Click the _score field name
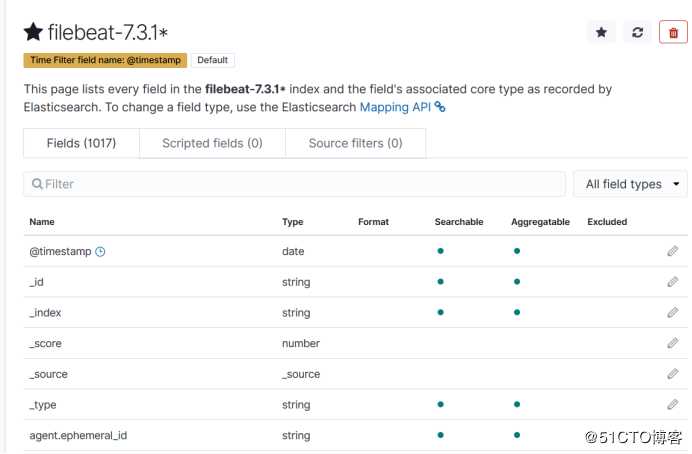692x454 pixels. [x=45, y=343]
